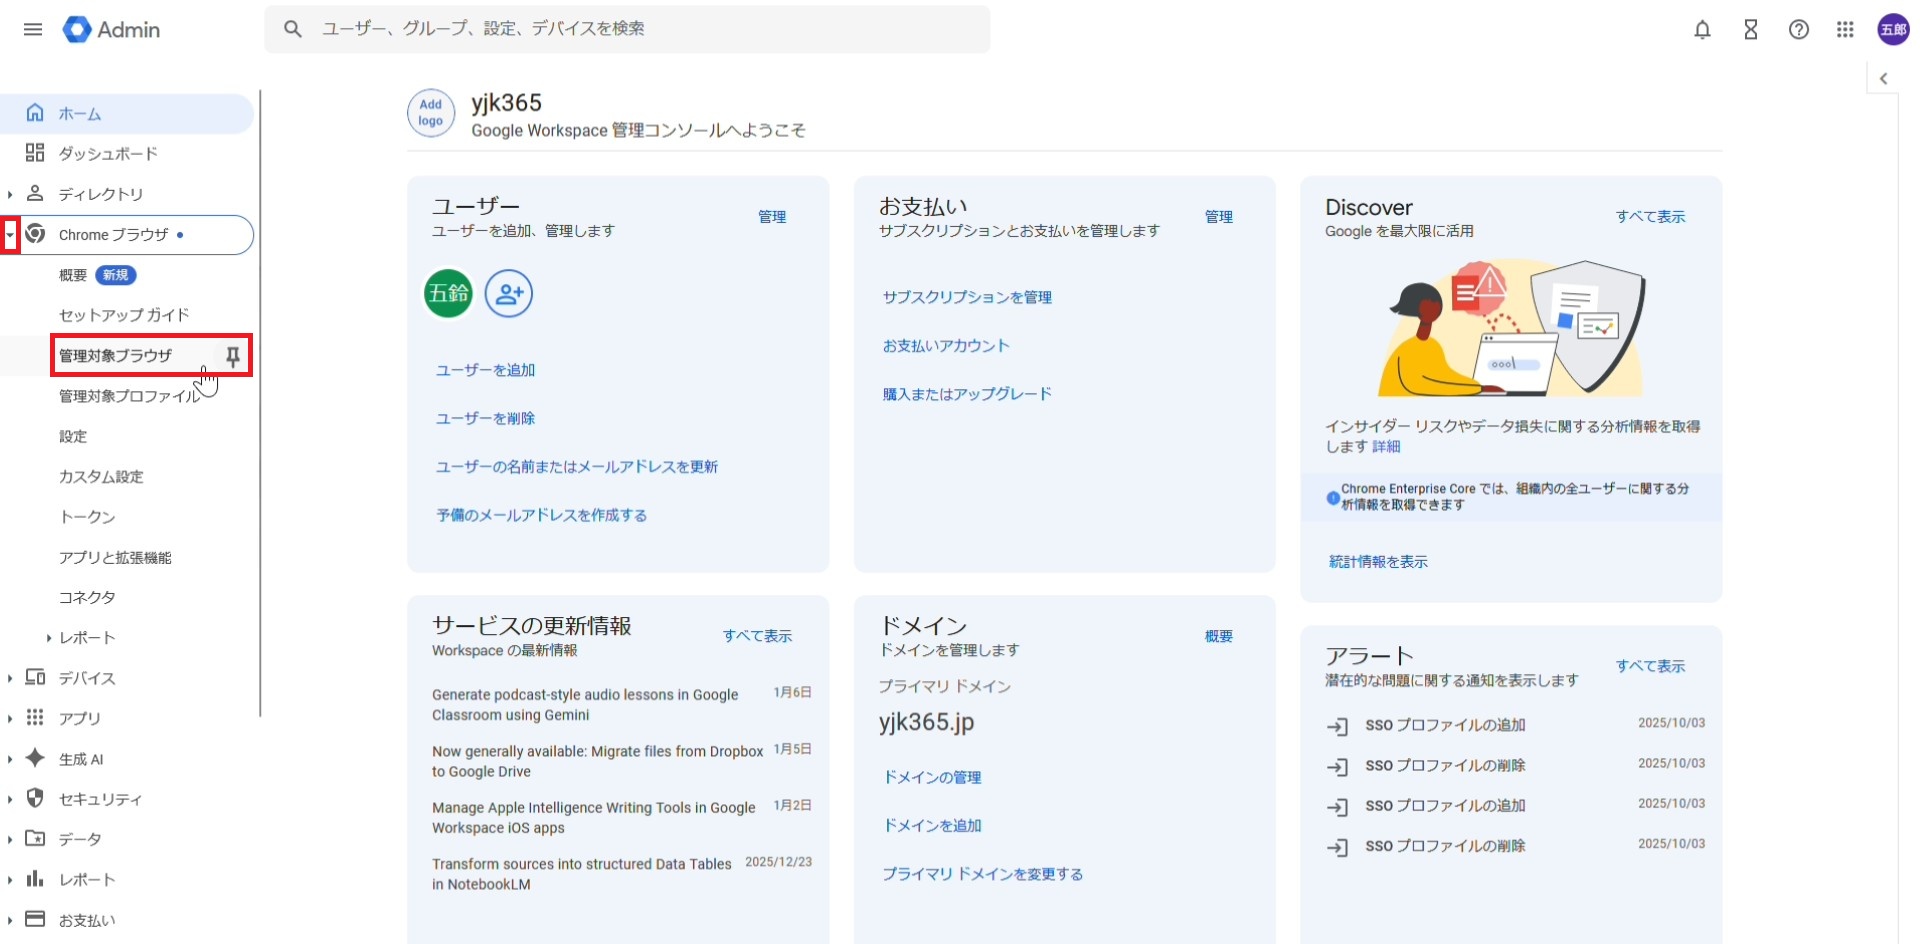Click the ユーザーを追加 link
1920x944 pixels.
pyautogui.click(x=485, y=370)
